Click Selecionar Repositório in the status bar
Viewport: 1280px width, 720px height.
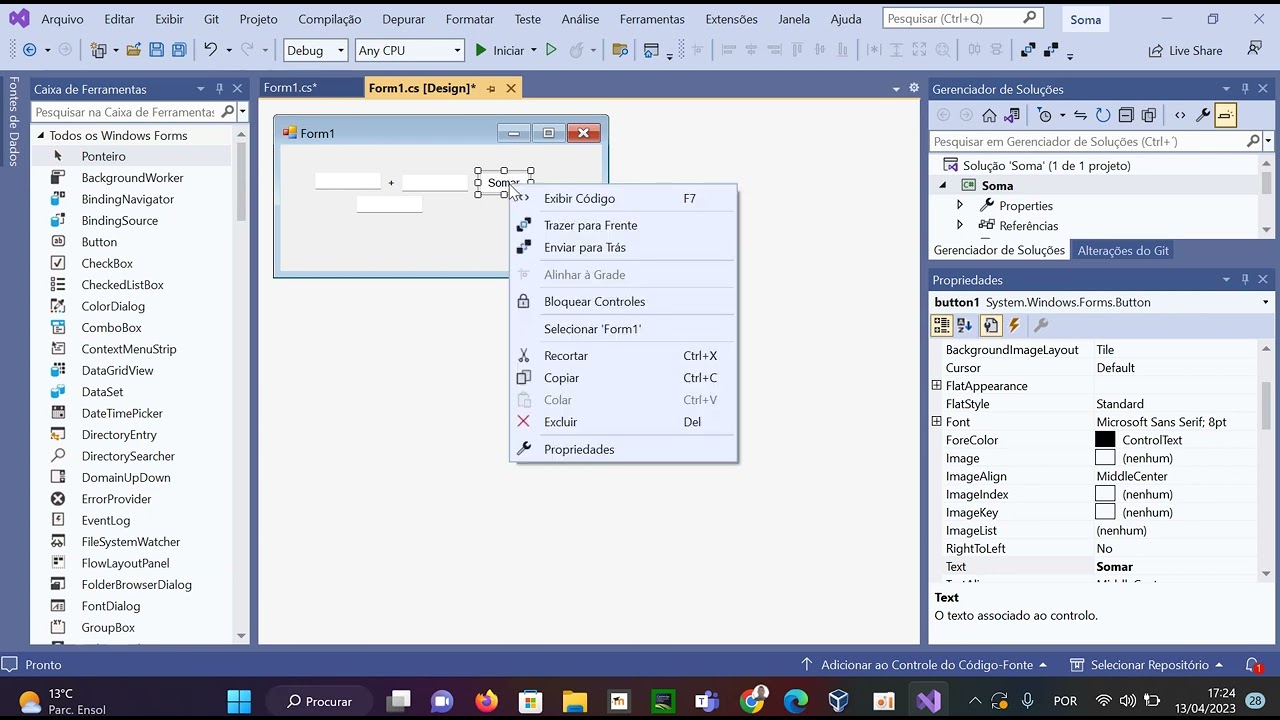(x=1147, y=665)
